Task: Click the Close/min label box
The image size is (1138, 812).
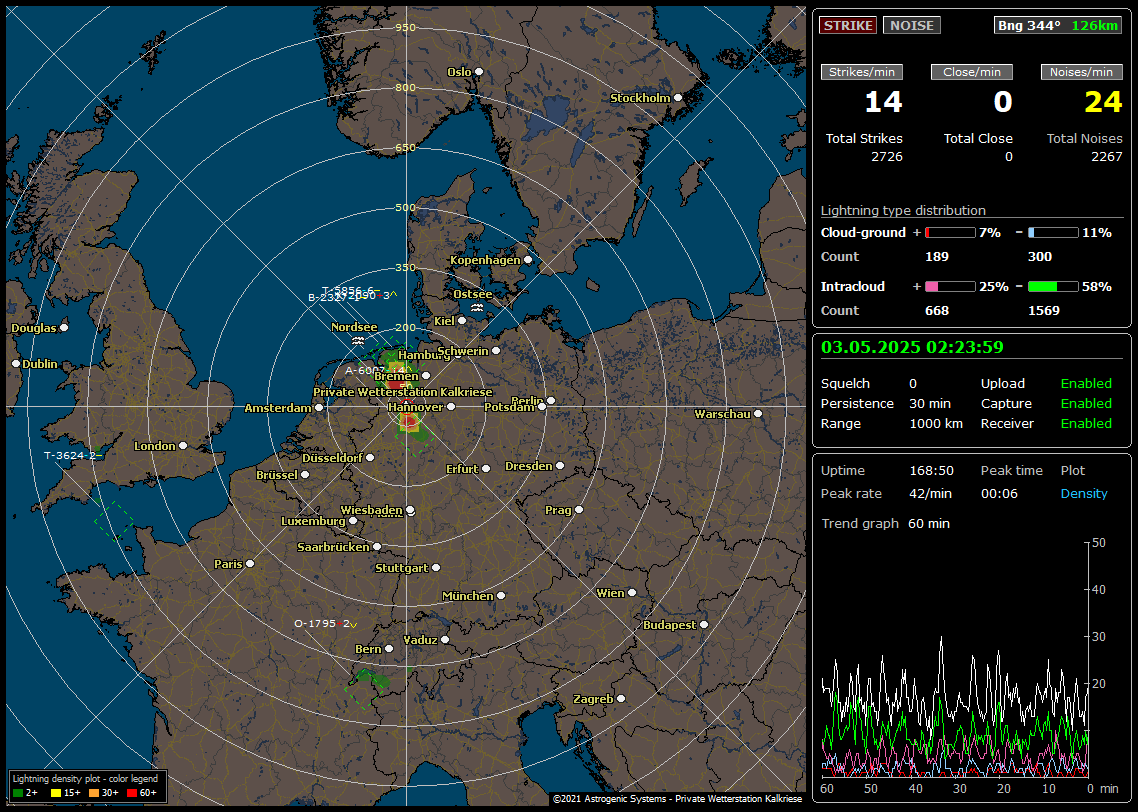Action: [972, 72]
